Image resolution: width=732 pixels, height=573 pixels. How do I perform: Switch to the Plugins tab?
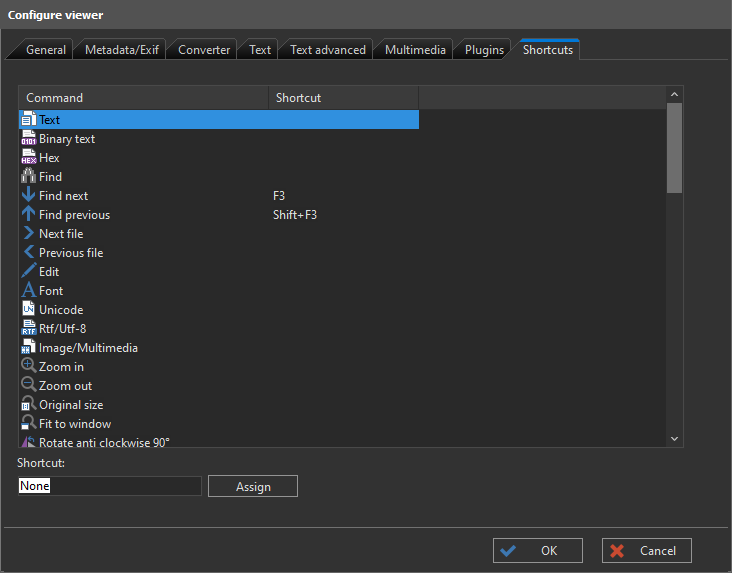484,50
